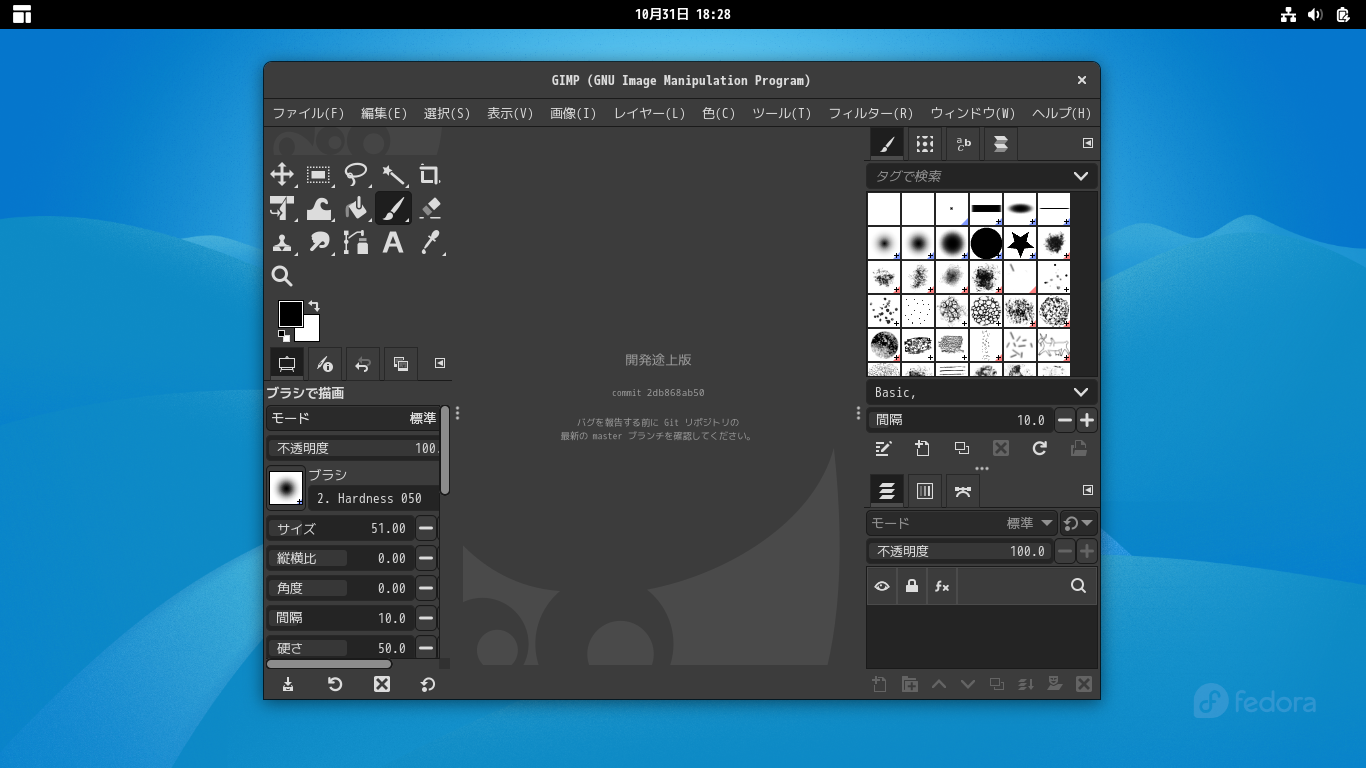Open the レイヤー(L) menu
The image size is (1366, 768).
pos(649,113)
